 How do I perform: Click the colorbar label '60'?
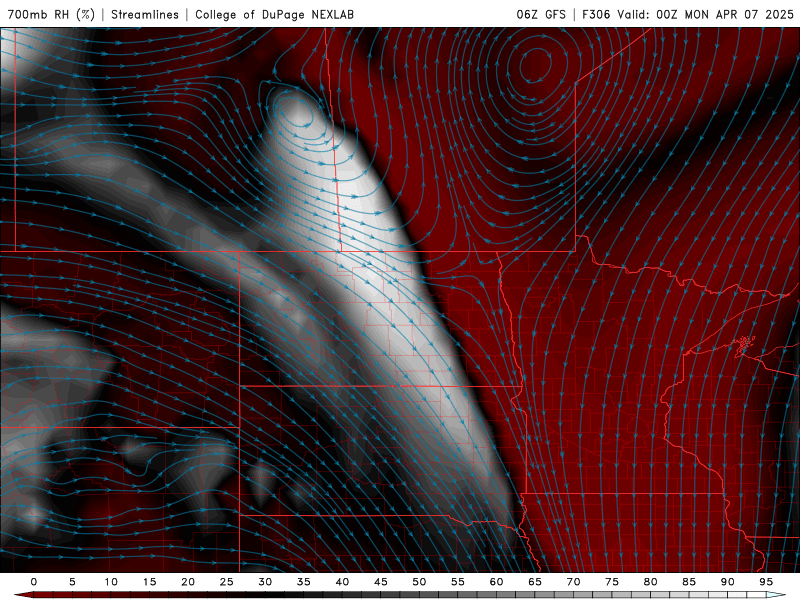(496, 582)
